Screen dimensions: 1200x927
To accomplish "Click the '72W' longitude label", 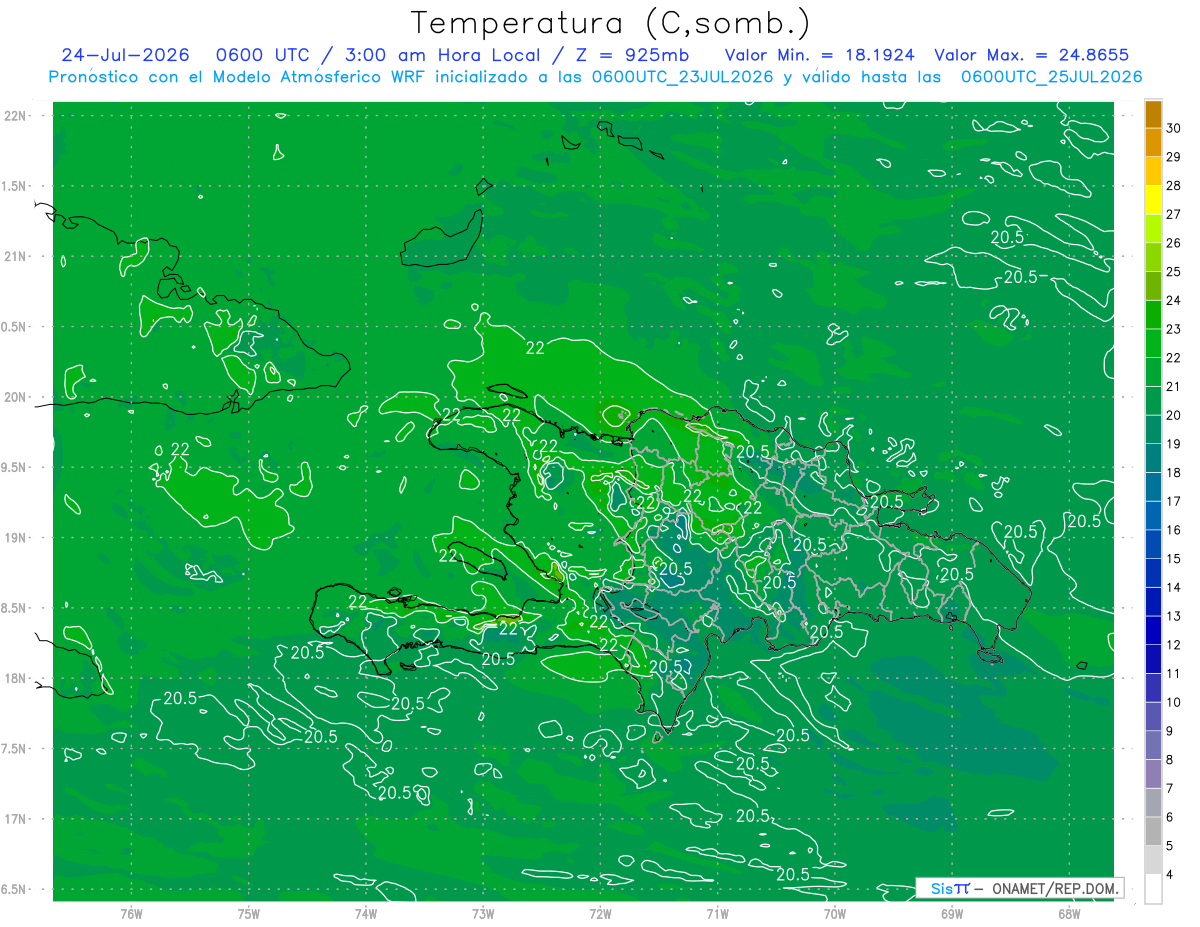I will click(600, 913).
